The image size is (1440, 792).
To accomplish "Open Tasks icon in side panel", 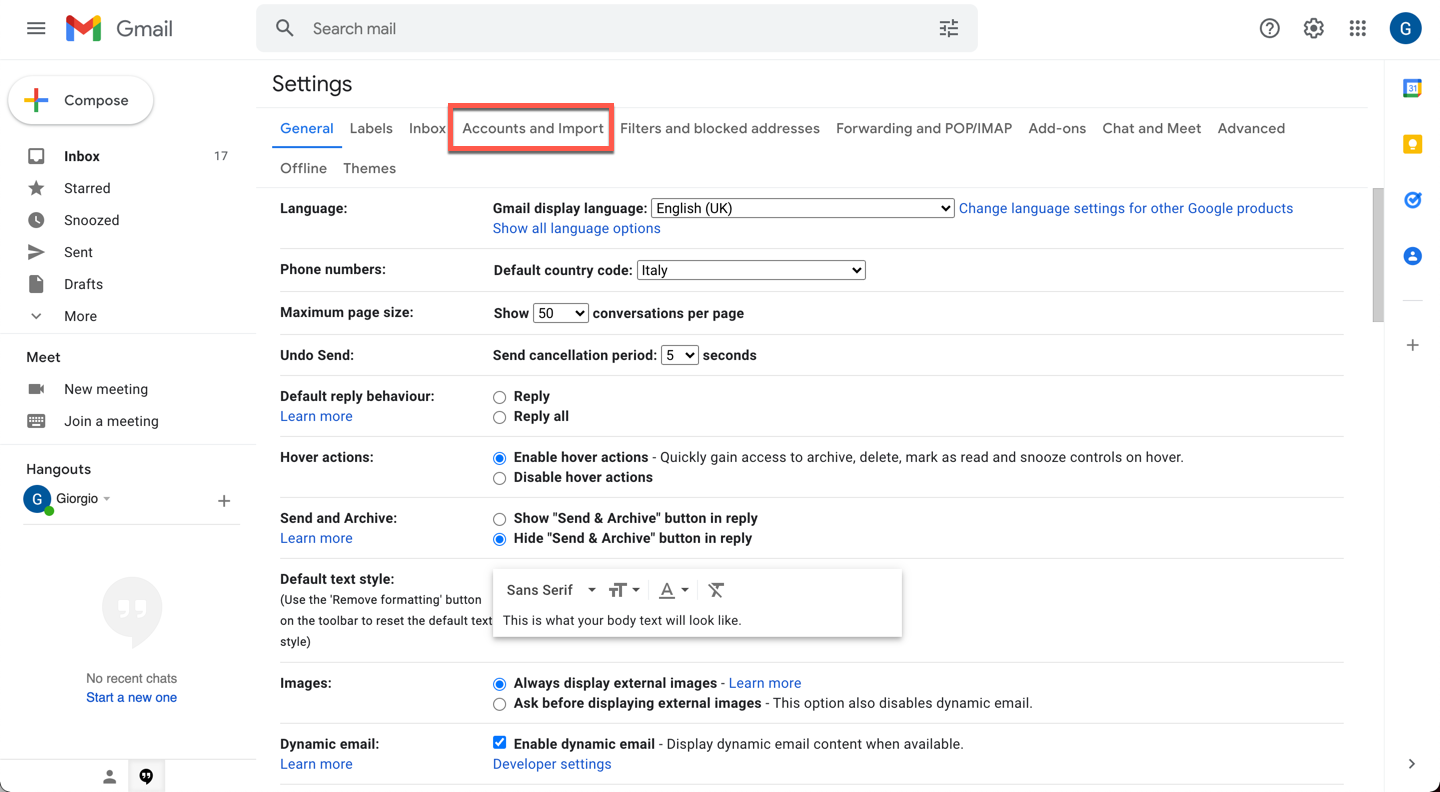I will tap(1412, 200).
